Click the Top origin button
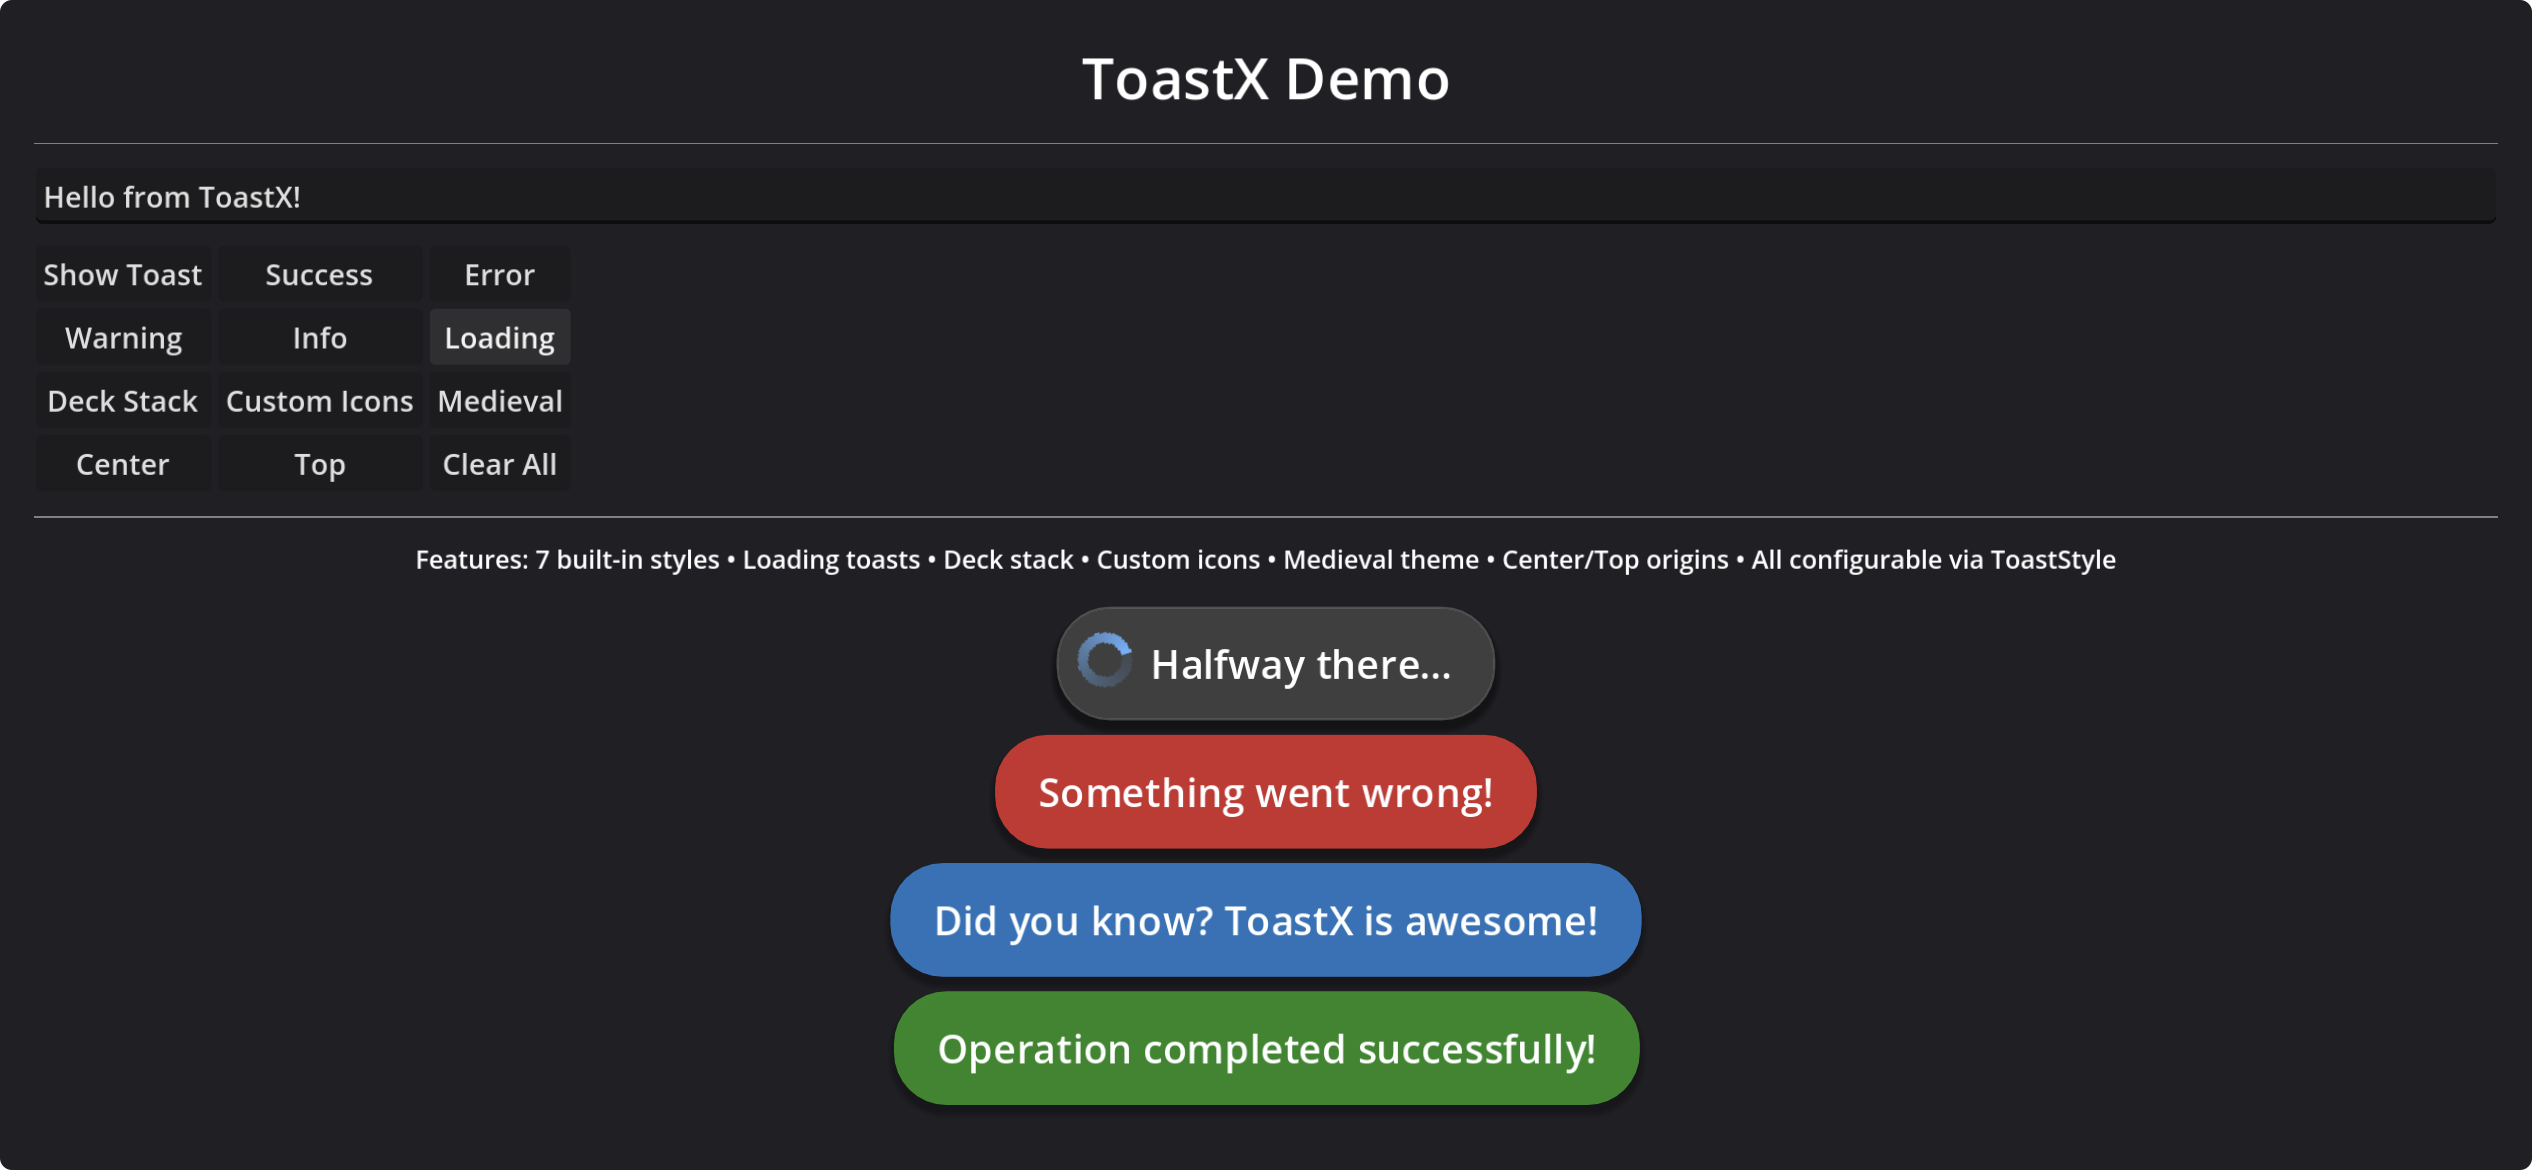The height and width of the screenshot is (1170, 2532). point(319,464)
